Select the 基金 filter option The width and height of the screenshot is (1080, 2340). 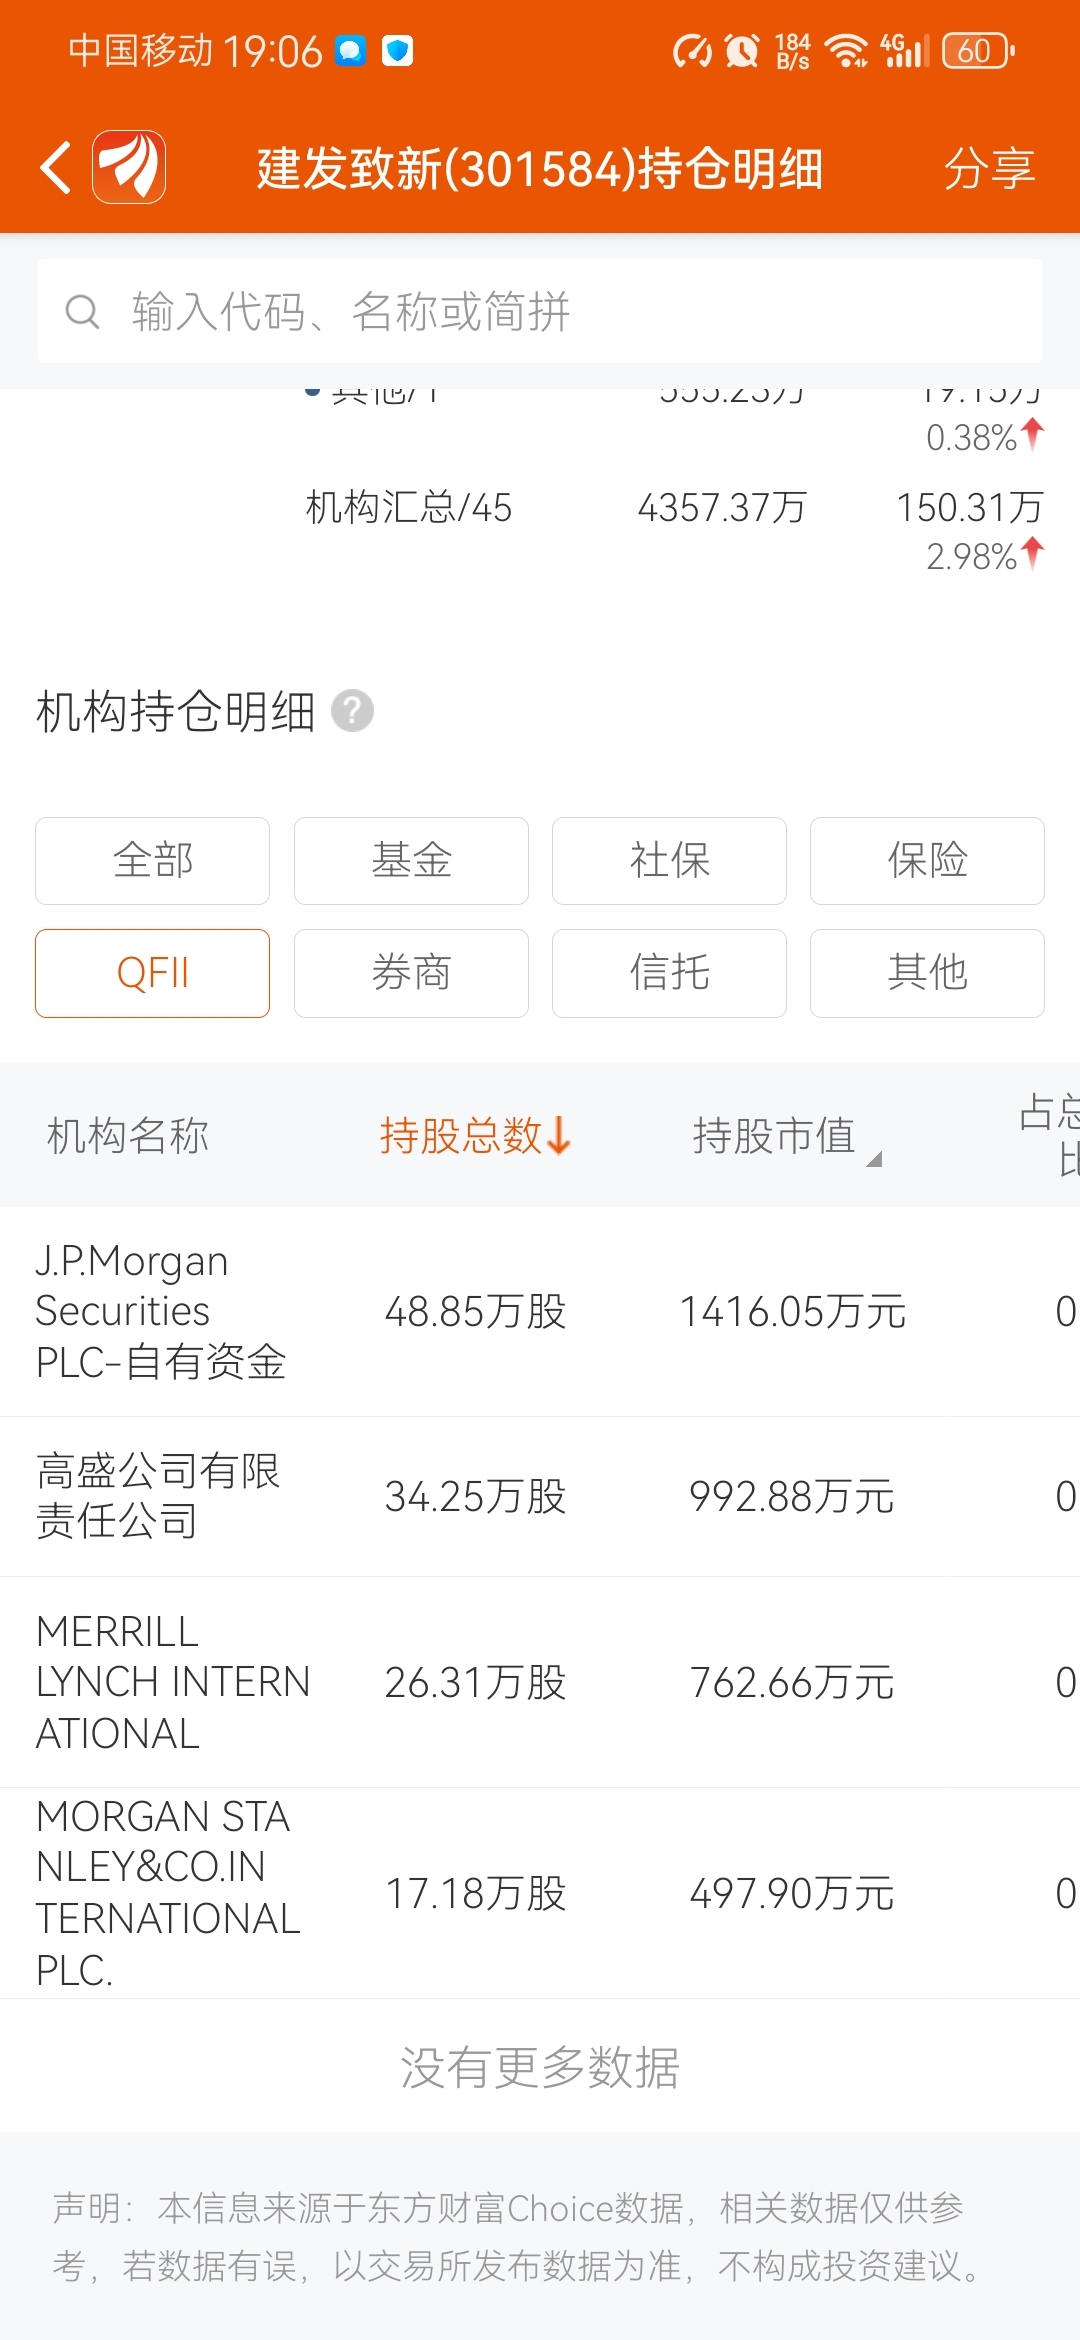pyautogui.click(x=411, y=861)
